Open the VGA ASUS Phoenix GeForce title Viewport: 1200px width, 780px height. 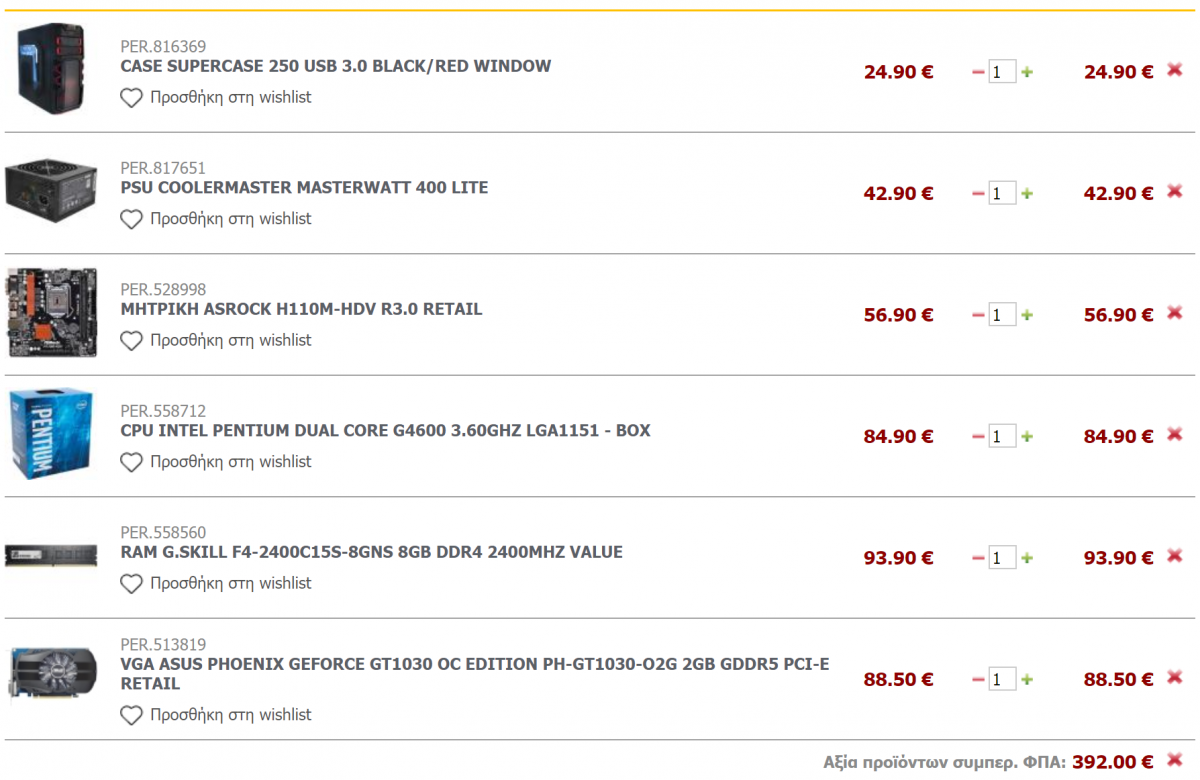click(x=475, y=674)
